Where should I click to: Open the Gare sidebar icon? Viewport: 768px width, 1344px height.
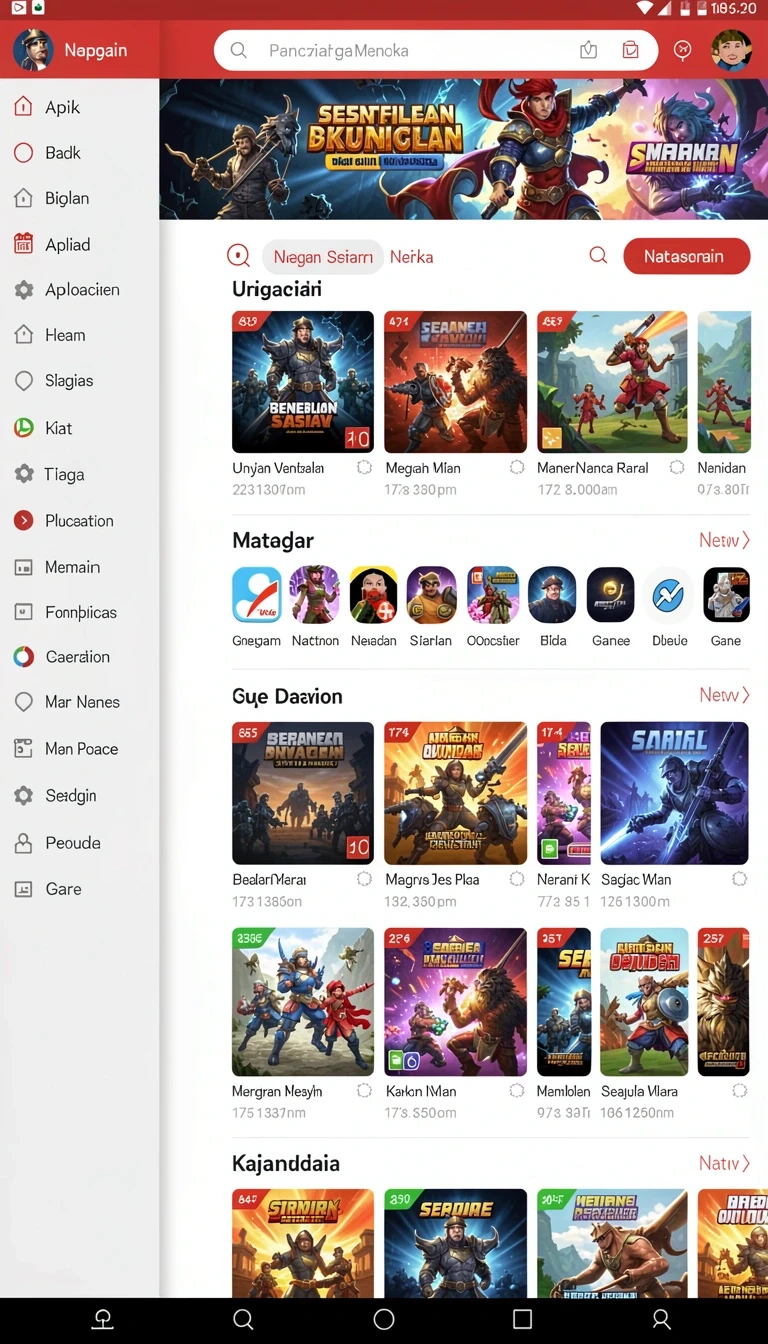click(x=23, y=889)
